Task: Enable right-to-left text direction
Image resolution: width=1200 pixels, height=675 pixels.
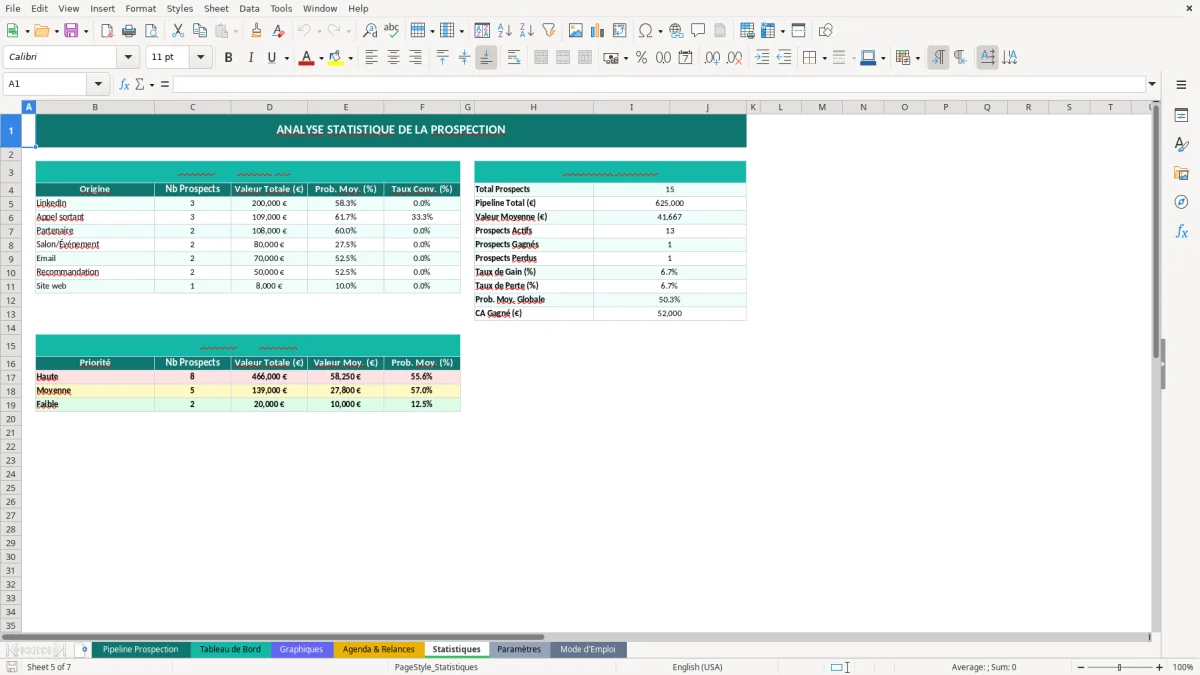Action: [960, 58]
